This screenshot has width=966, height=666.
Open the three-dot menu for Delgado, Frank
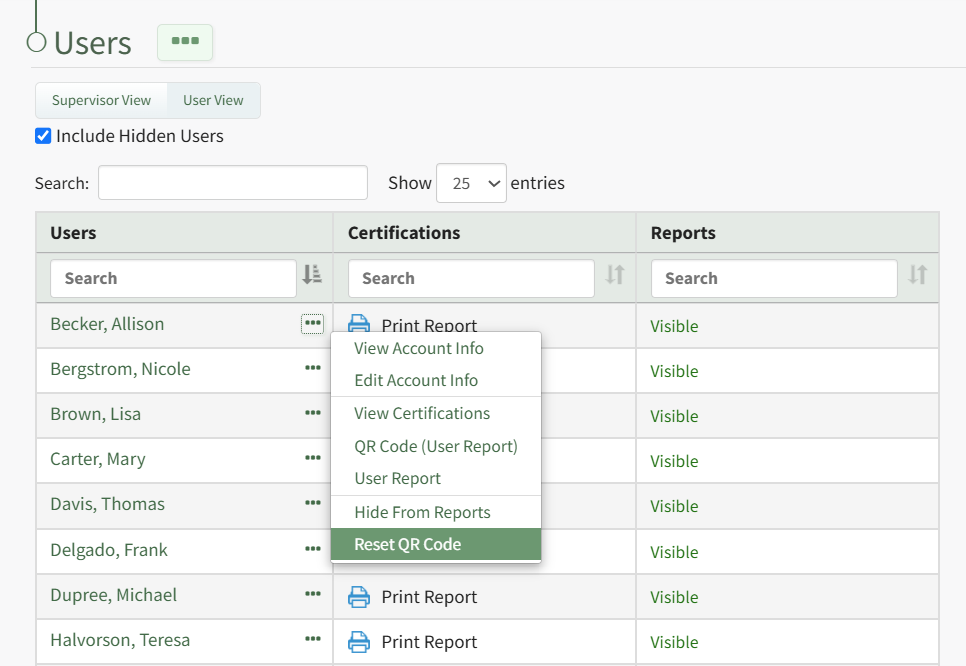click(x=312, y=549)
